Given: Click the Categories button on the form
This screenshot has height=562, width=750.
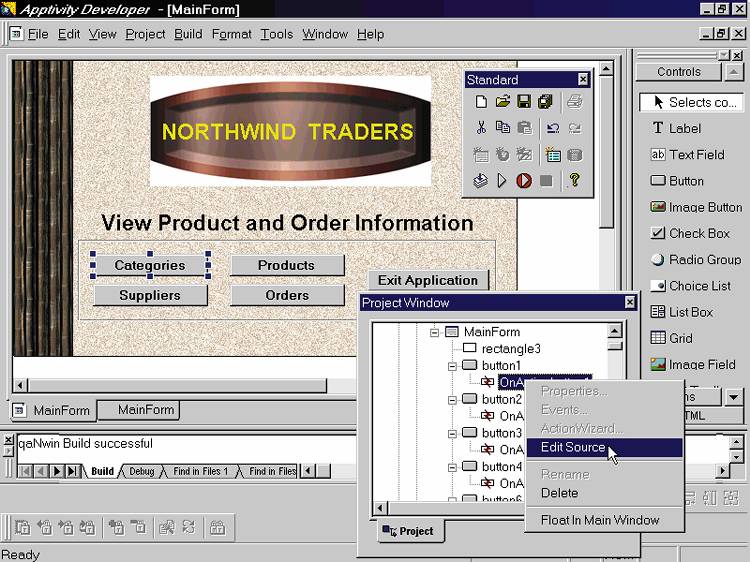Looking at the screenshot, I should [150, 265].
